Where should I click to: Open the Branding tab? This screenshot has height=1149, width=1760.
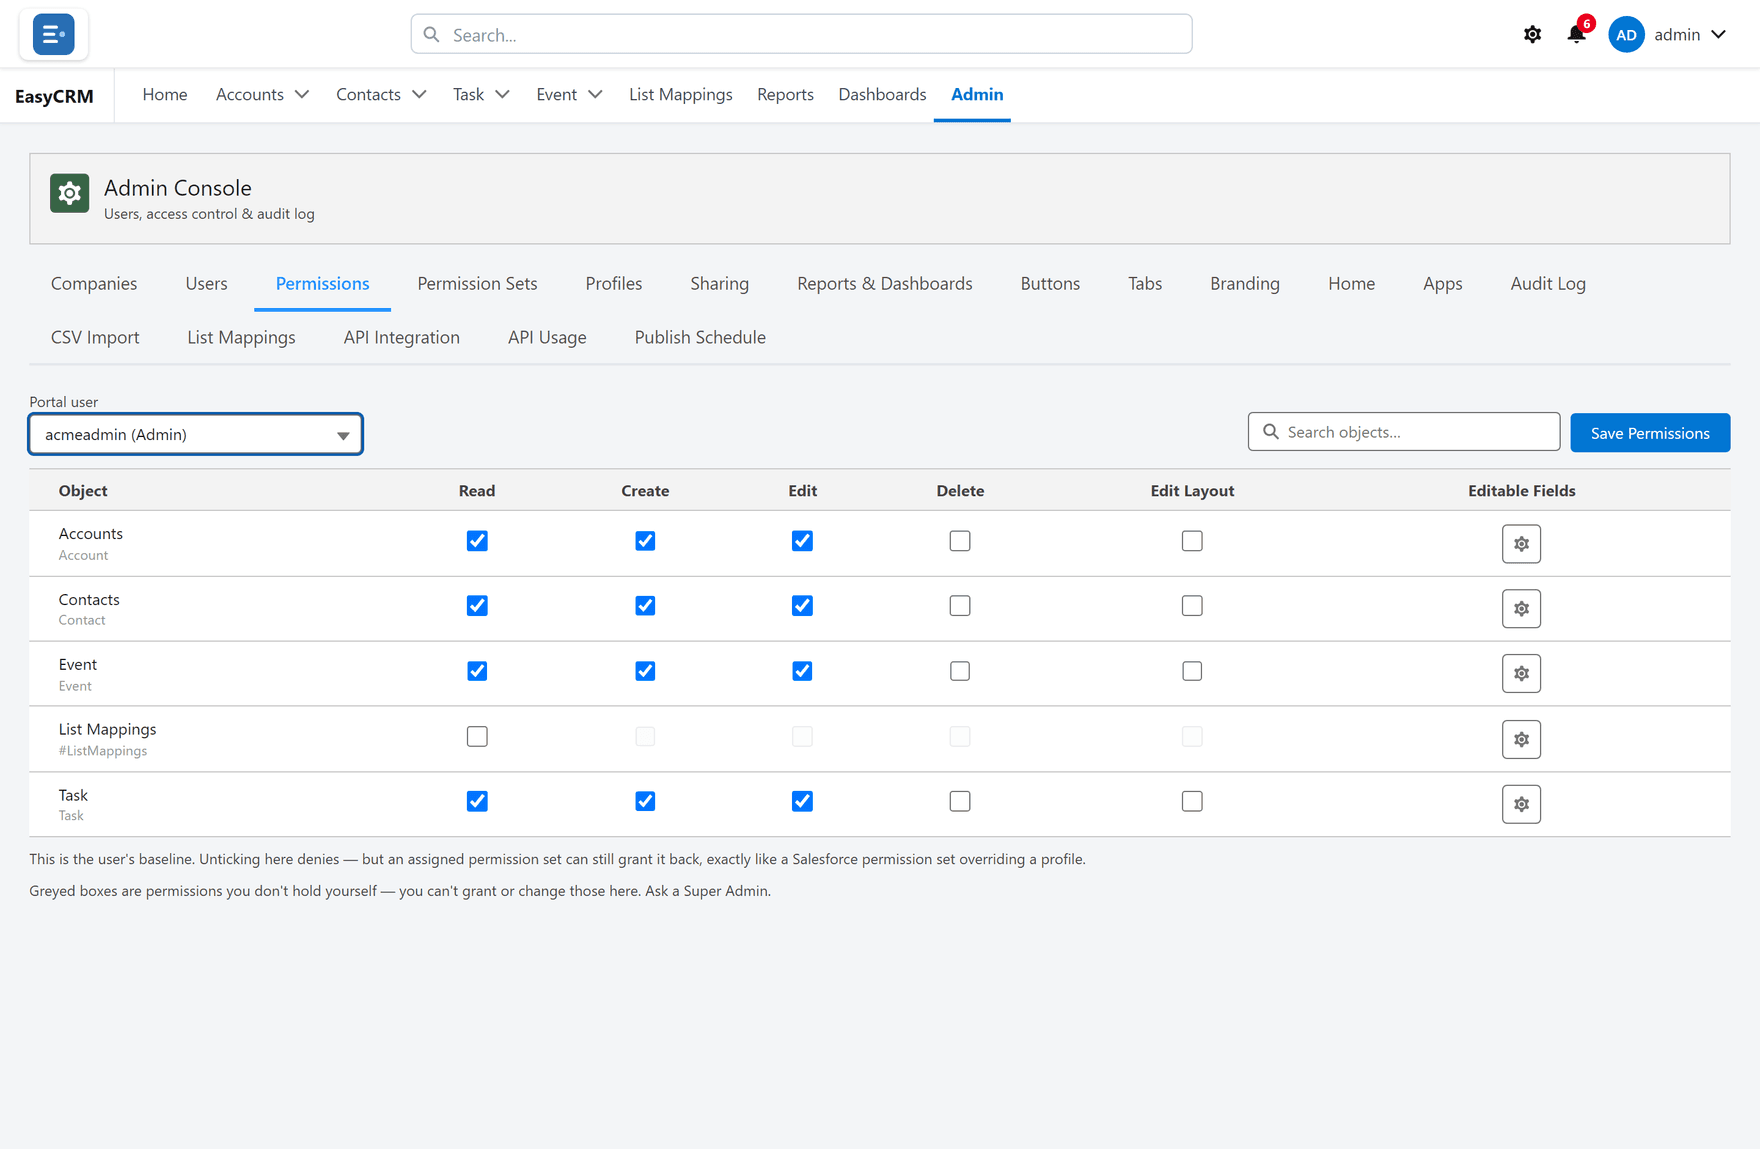tap(1244, 284)
